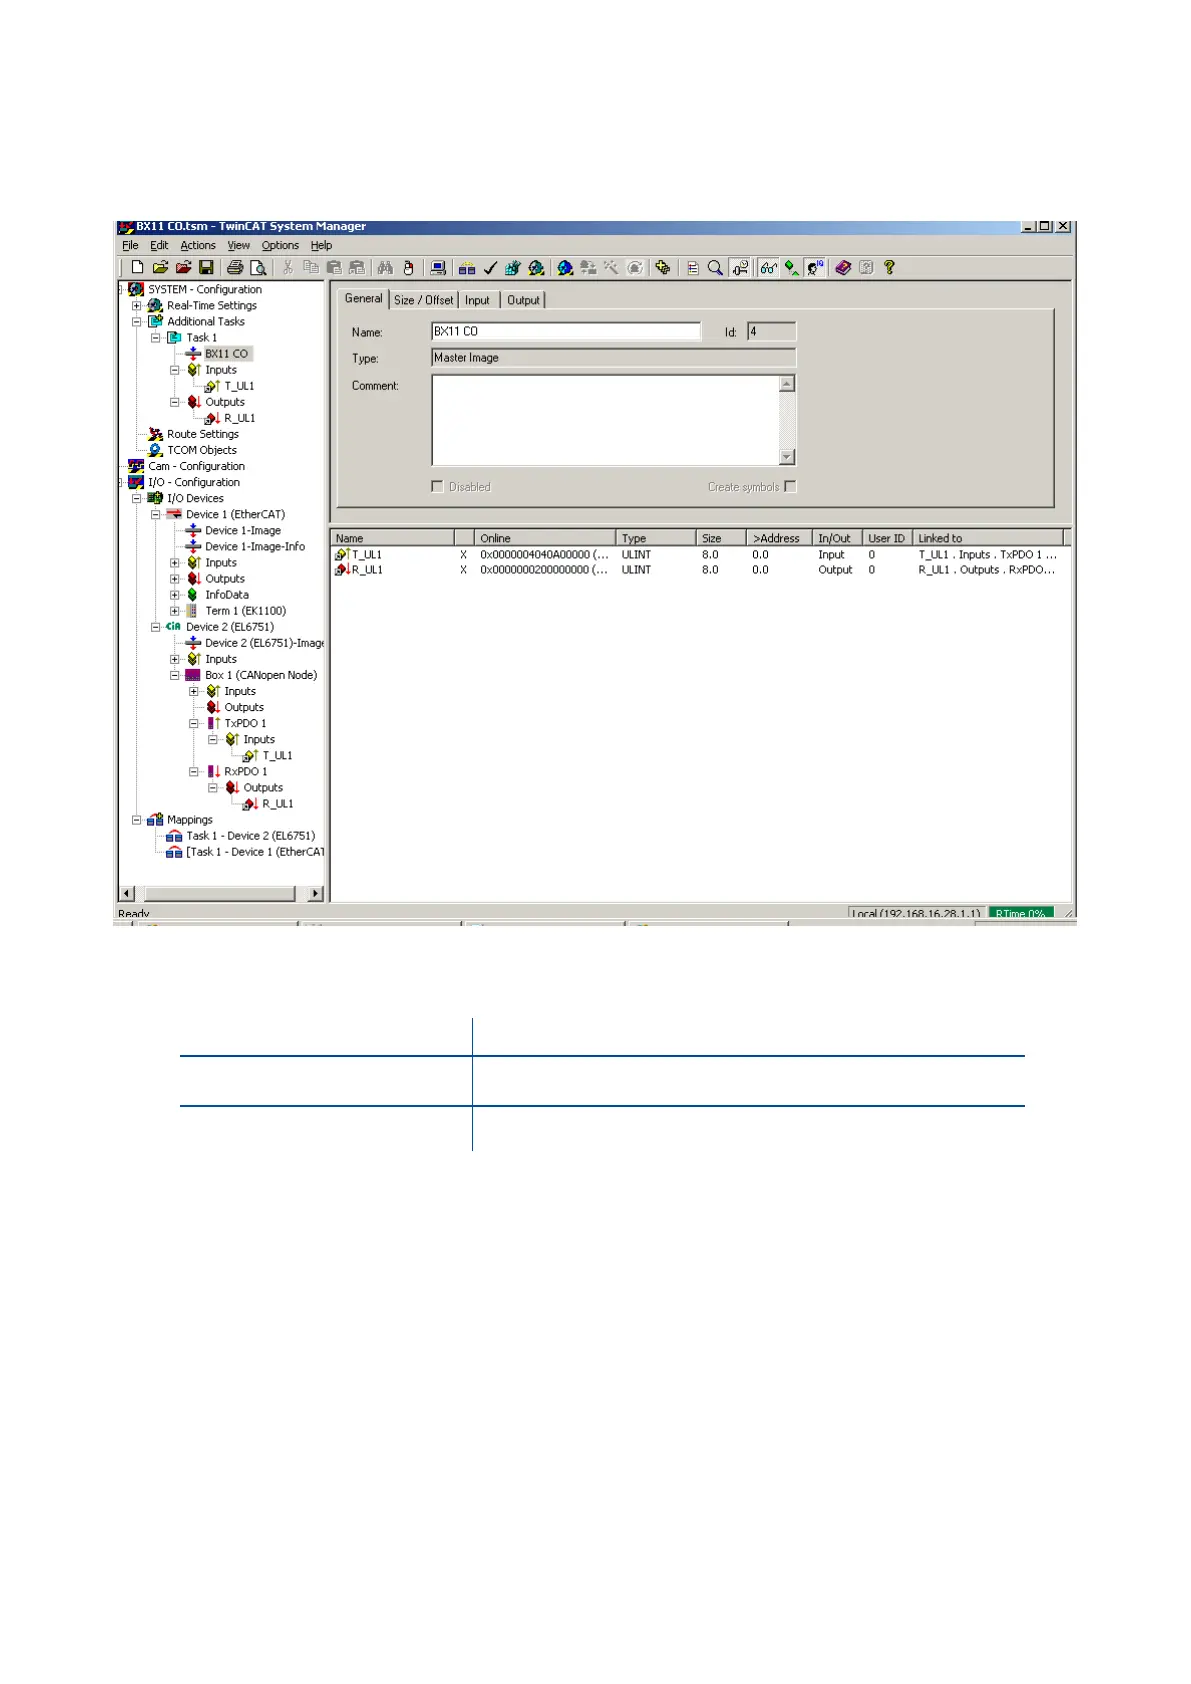Viewport: 1191px width, 1684px height.
Task: Expand the Term 1 (EK1100) tree node
Action: click(175, 611)
